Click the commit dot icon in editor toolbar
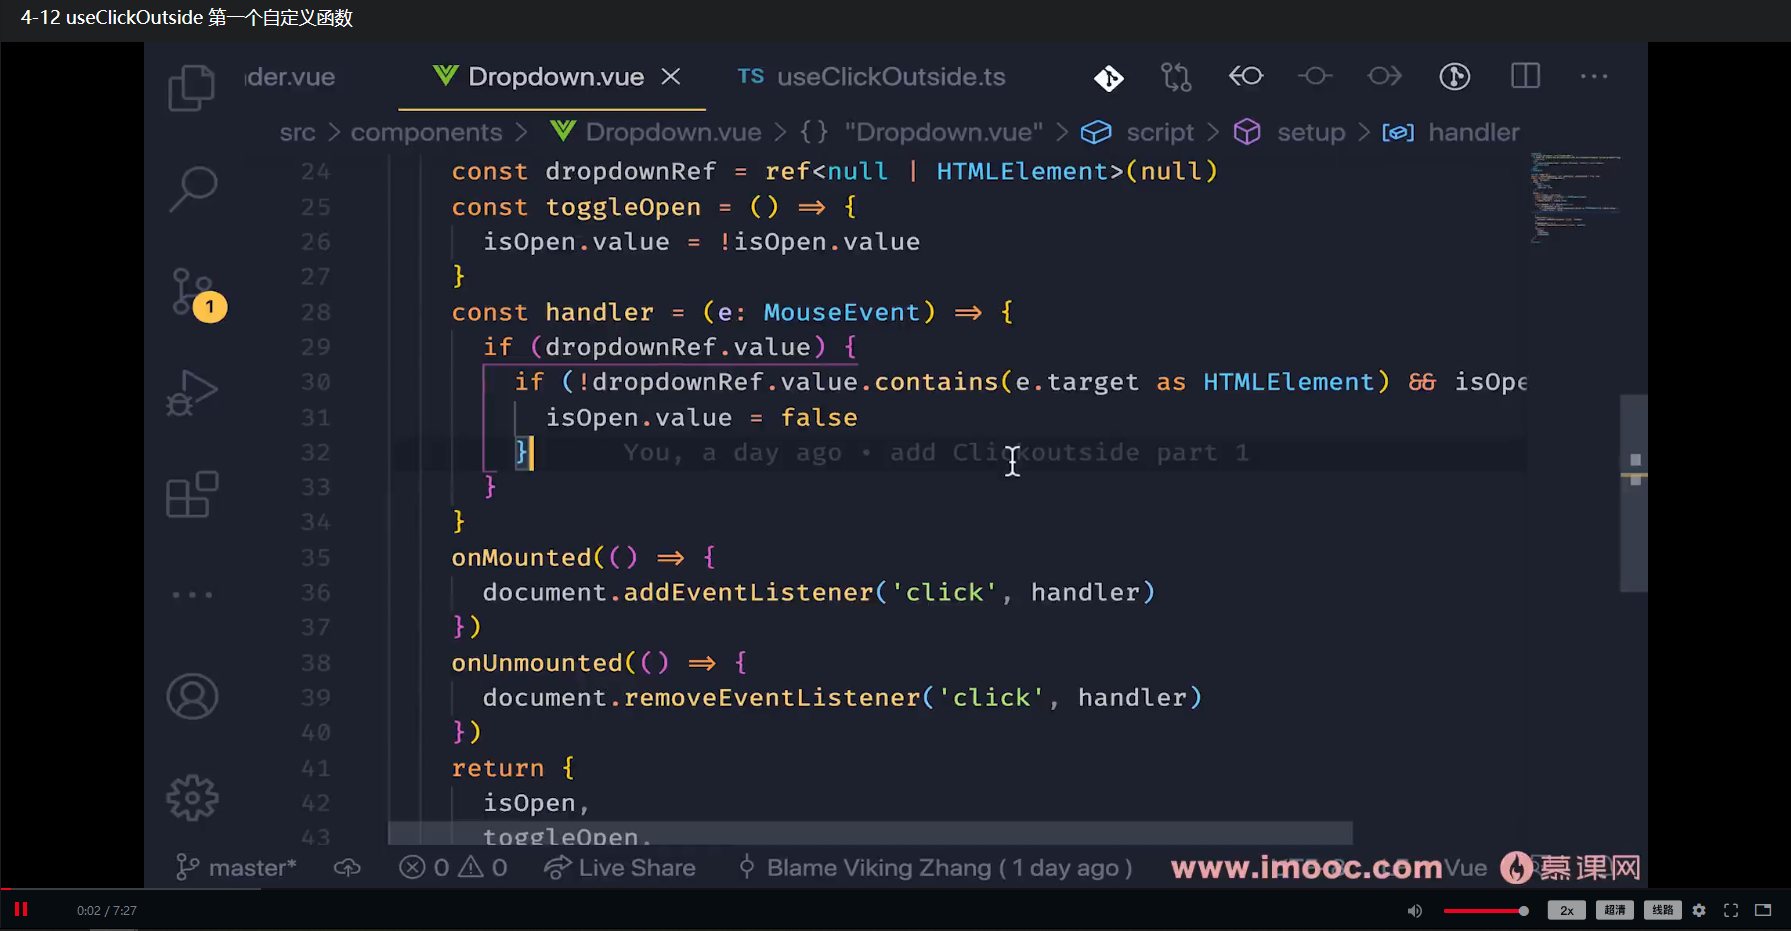The image size is (1791, 931). point(1315,76)
